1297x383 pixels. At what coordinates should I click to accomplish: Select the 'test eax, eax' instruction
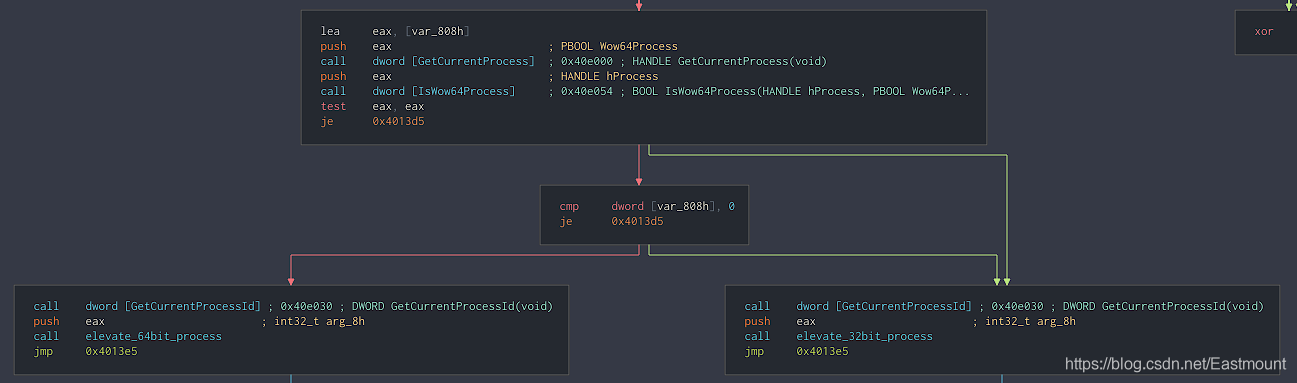(x=372, y=106)
